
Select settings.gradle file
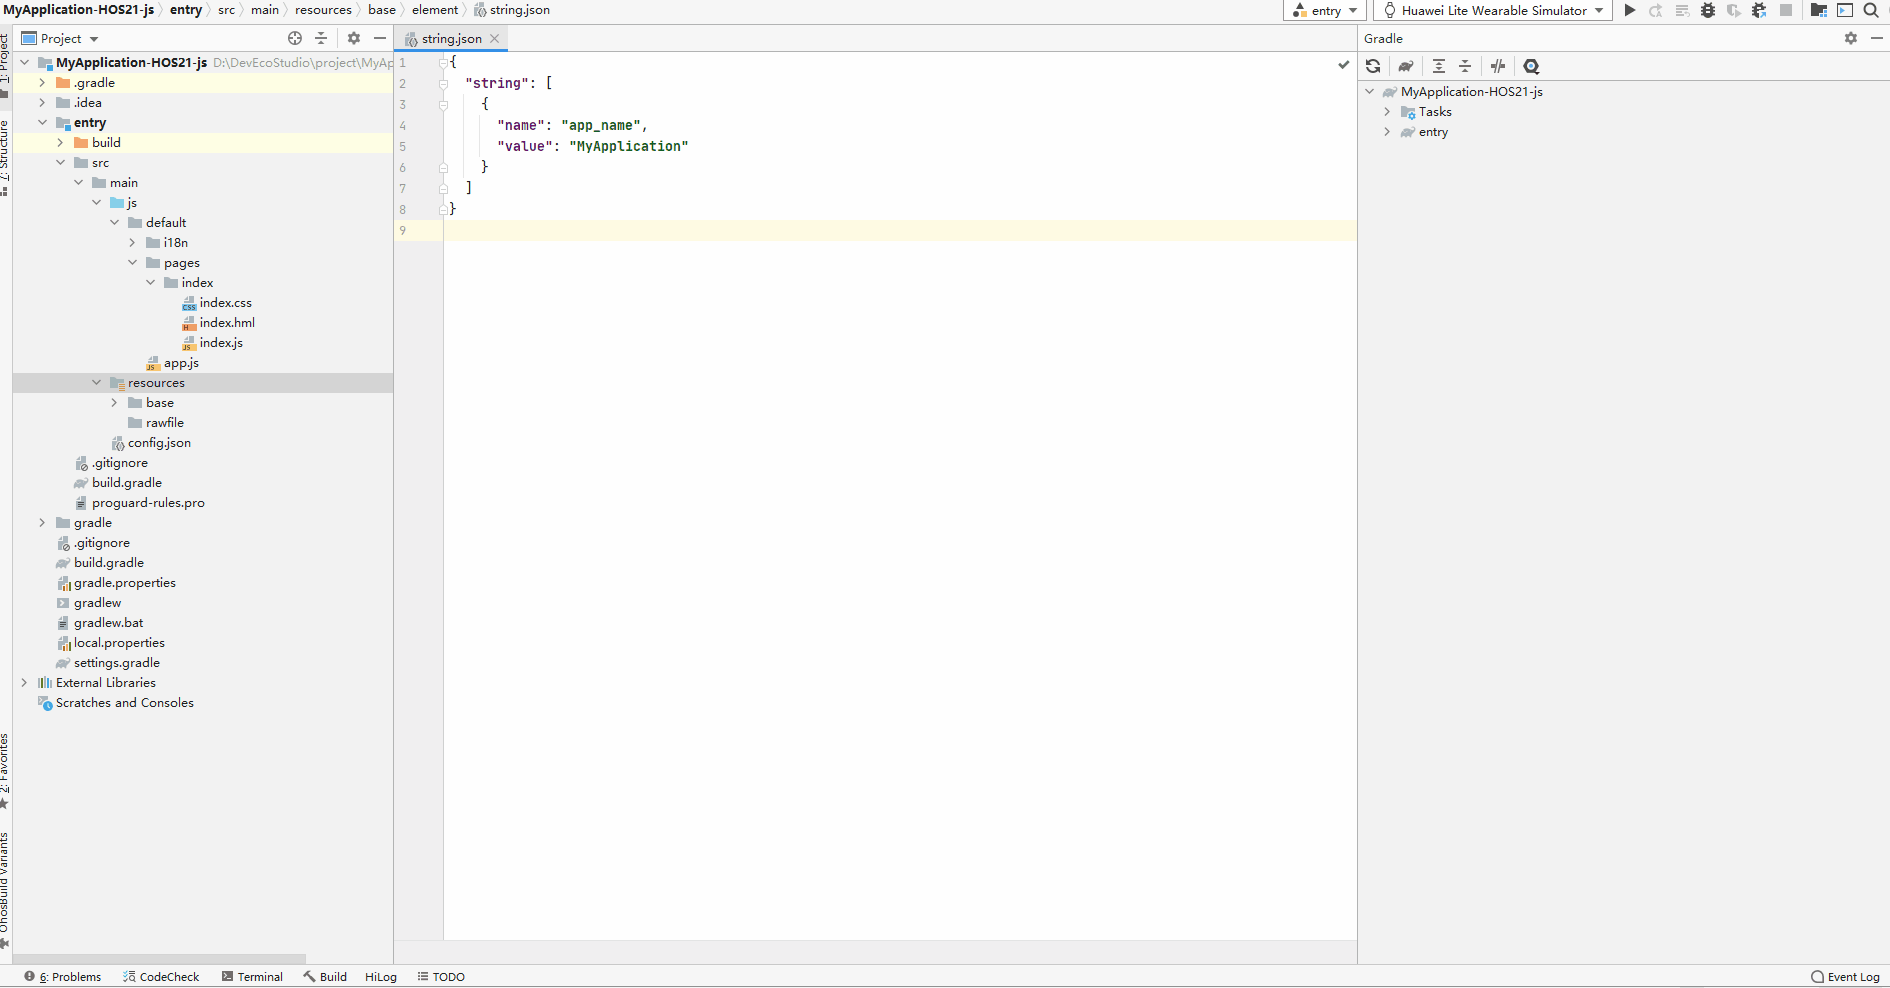(x=116, y=662)
